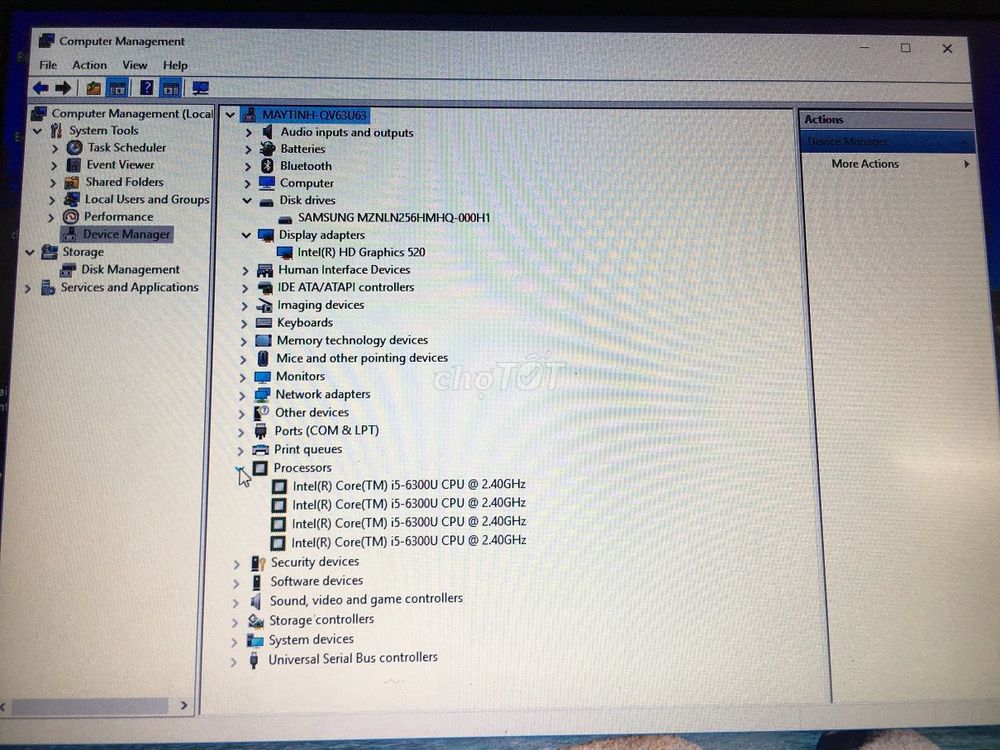
Task: Click the Security devices icon
Action: [258, 563]
